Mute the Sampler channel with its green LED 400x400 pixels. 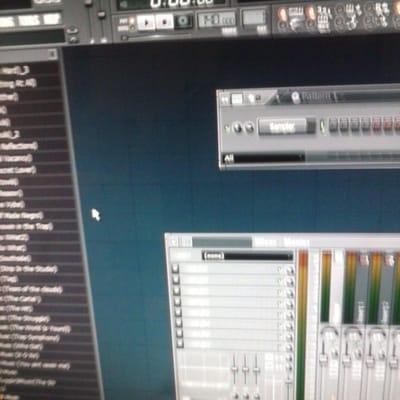pyautogui.click(x=228, y=128)
